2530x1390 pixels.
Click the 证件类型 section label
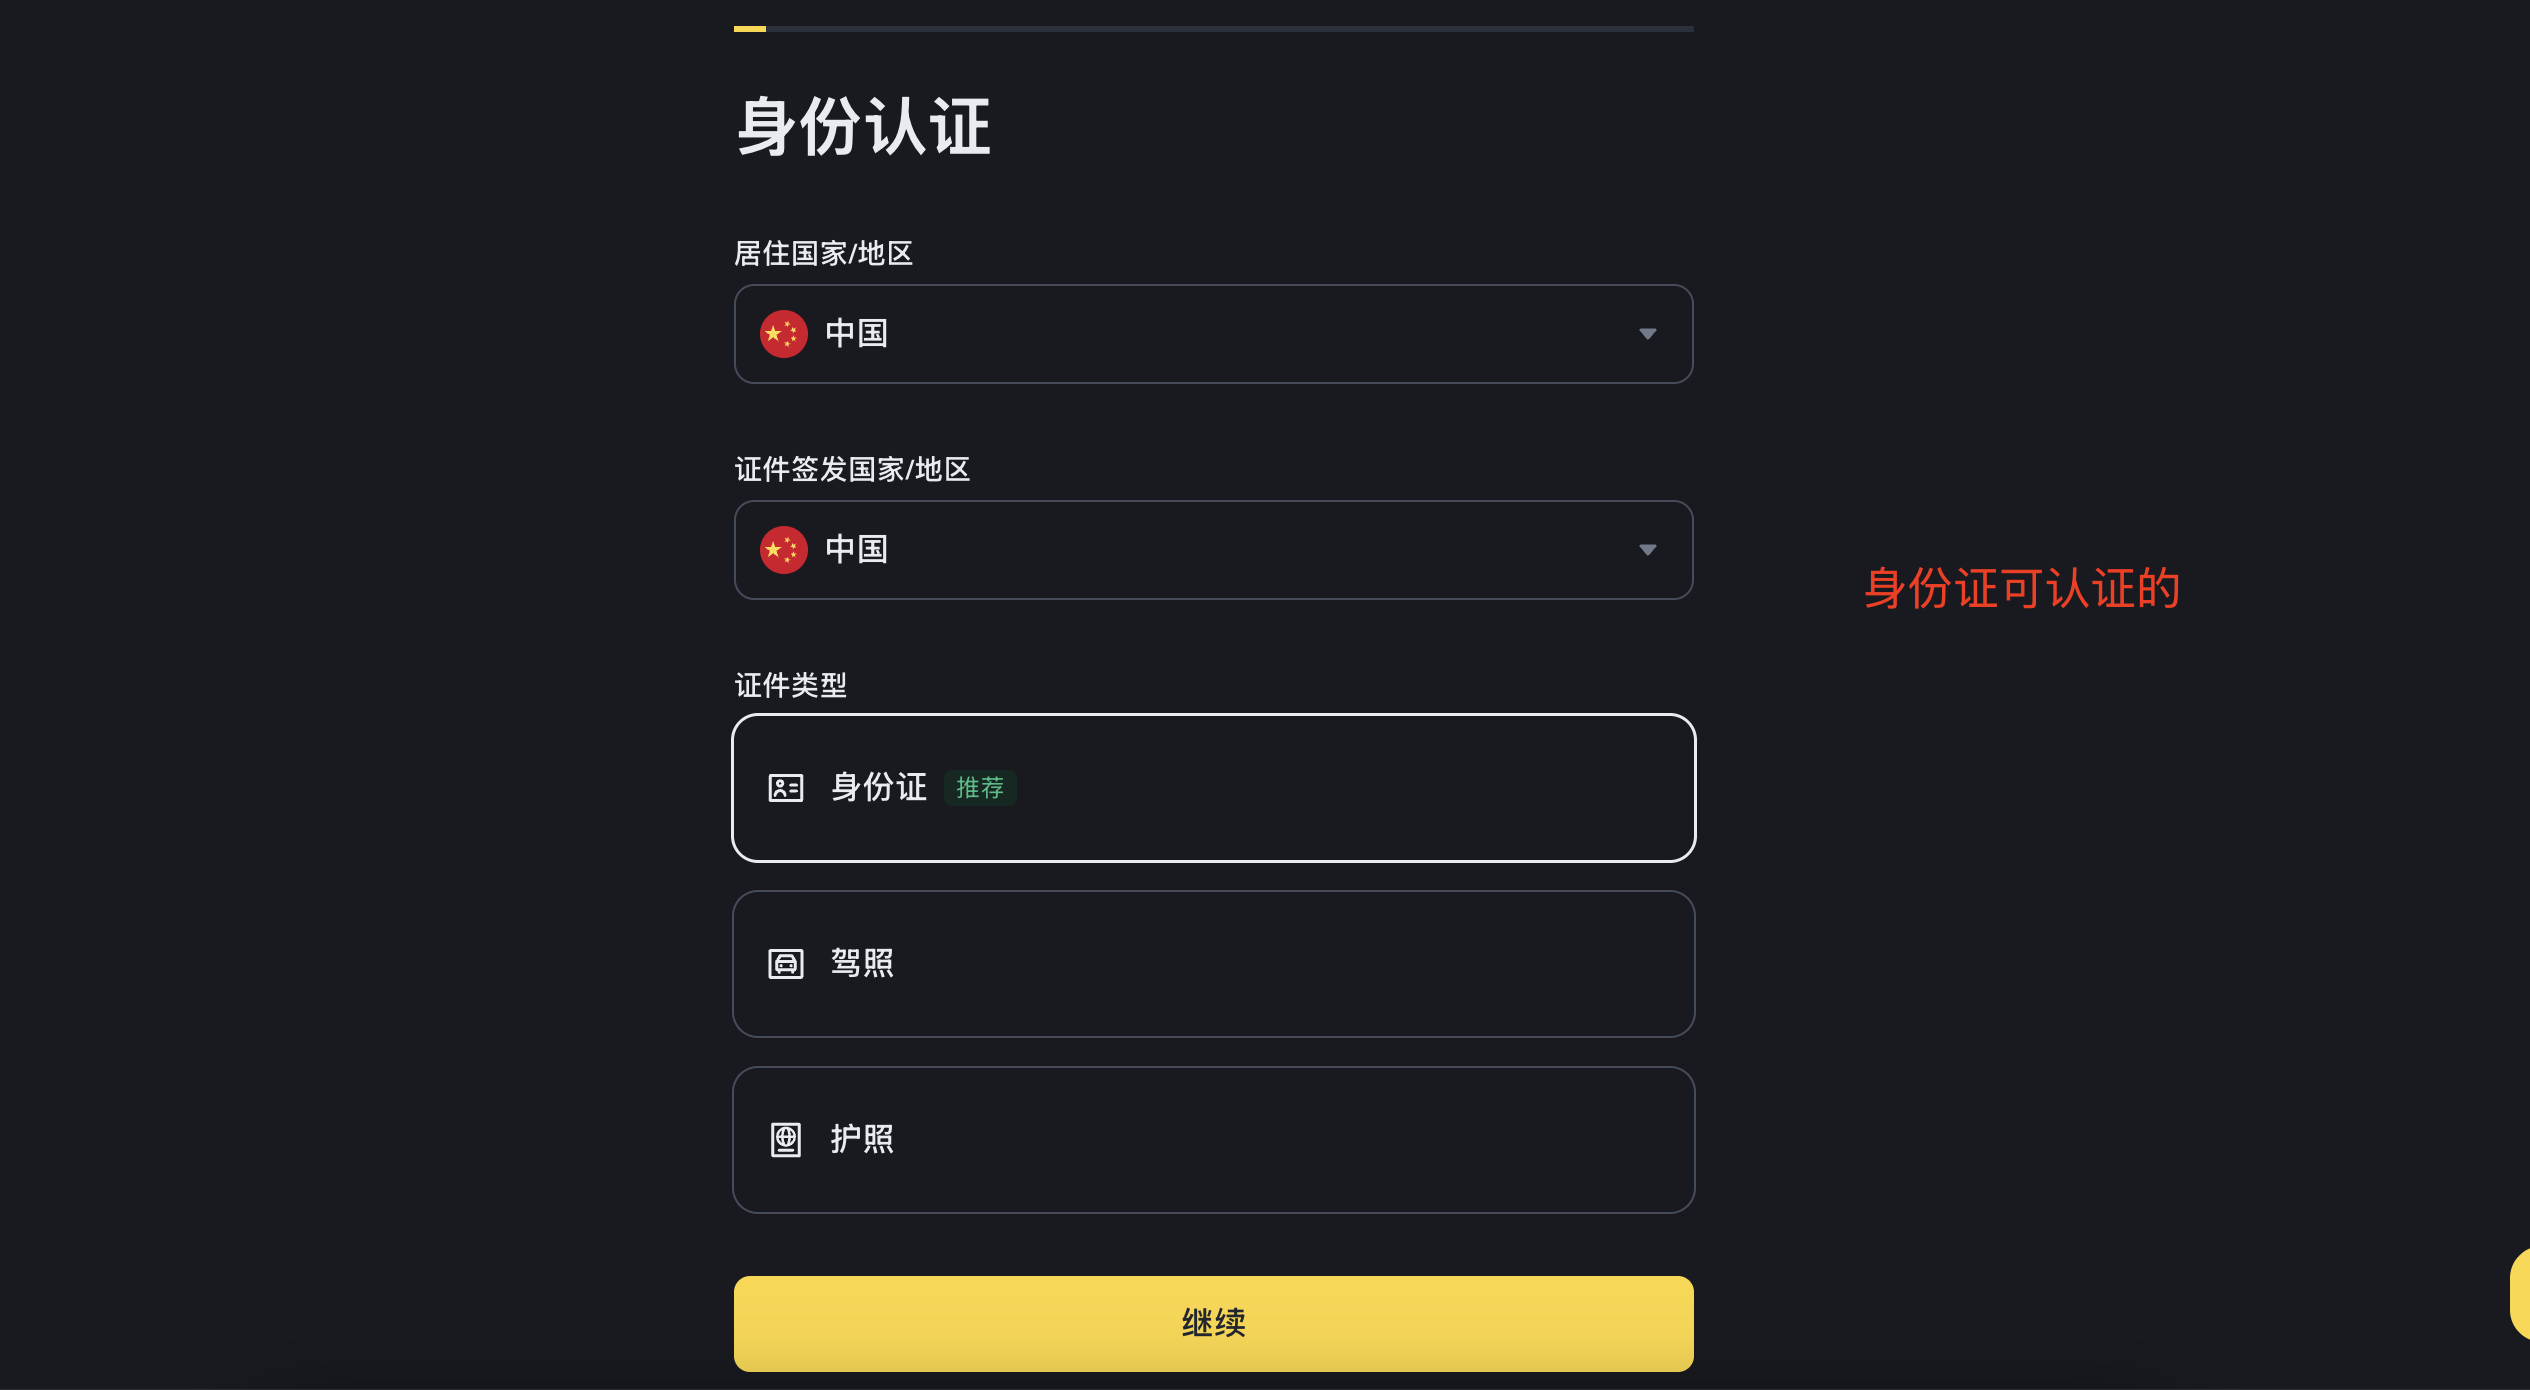(791, 685)
